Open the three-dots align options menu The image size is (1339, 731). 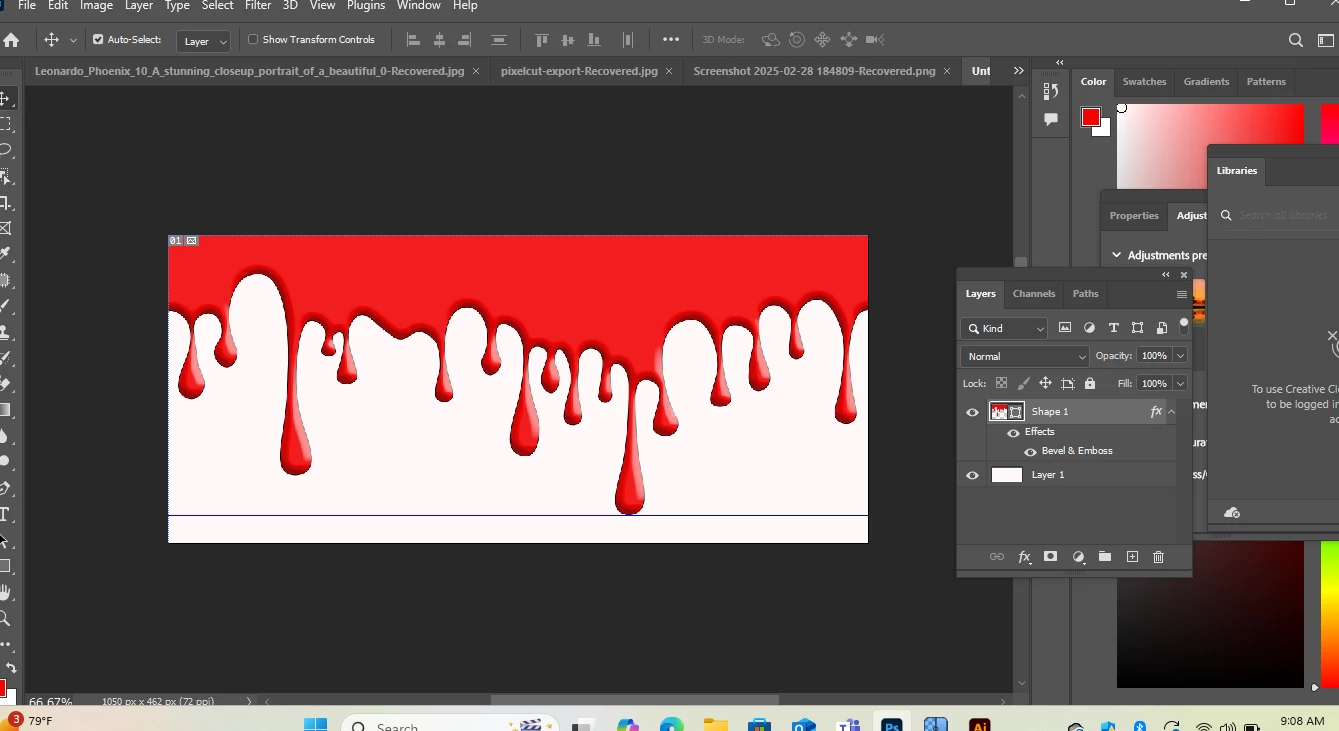(x=671, y=40)
